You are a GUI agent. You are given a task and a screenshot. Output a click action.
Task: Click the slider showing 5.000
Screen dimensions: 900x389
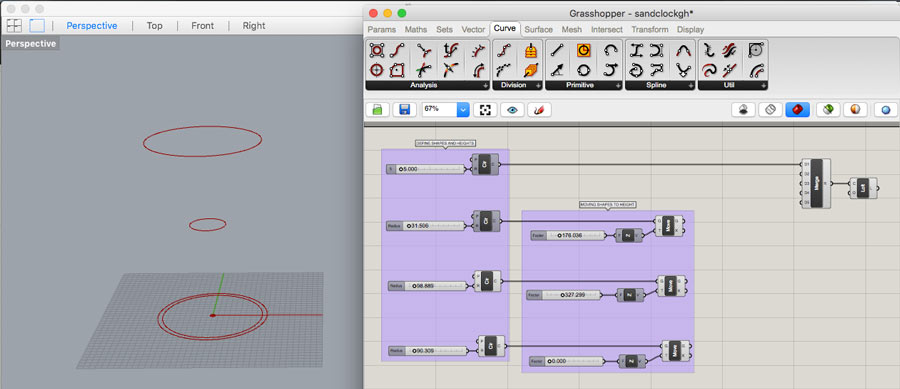[x=426, y=169]
